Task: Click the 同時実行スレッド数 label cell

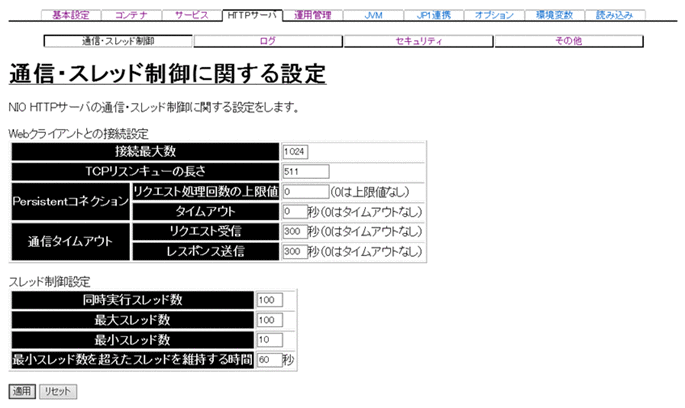Action: pyautogui.click(x=132, y=300)
